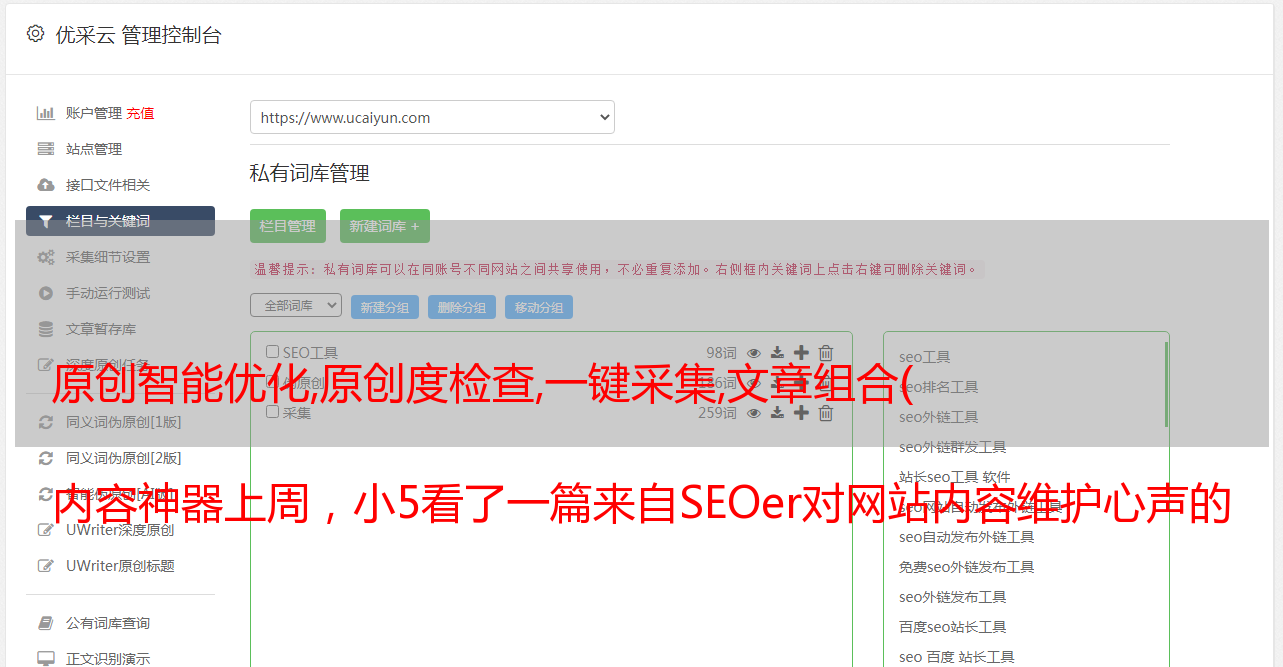1283x667 pixels.
Task: Click the 98词 count of SEO工具
Action: click(x=721, y=352)
